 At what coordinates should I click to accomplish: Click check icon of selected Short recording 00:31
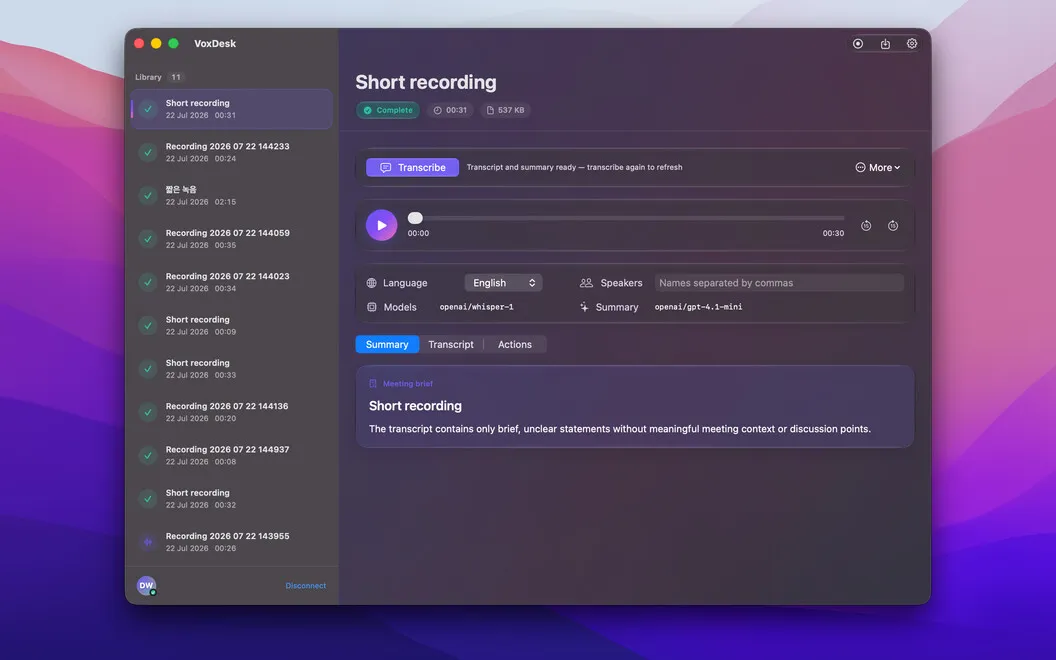pos(148,109)
